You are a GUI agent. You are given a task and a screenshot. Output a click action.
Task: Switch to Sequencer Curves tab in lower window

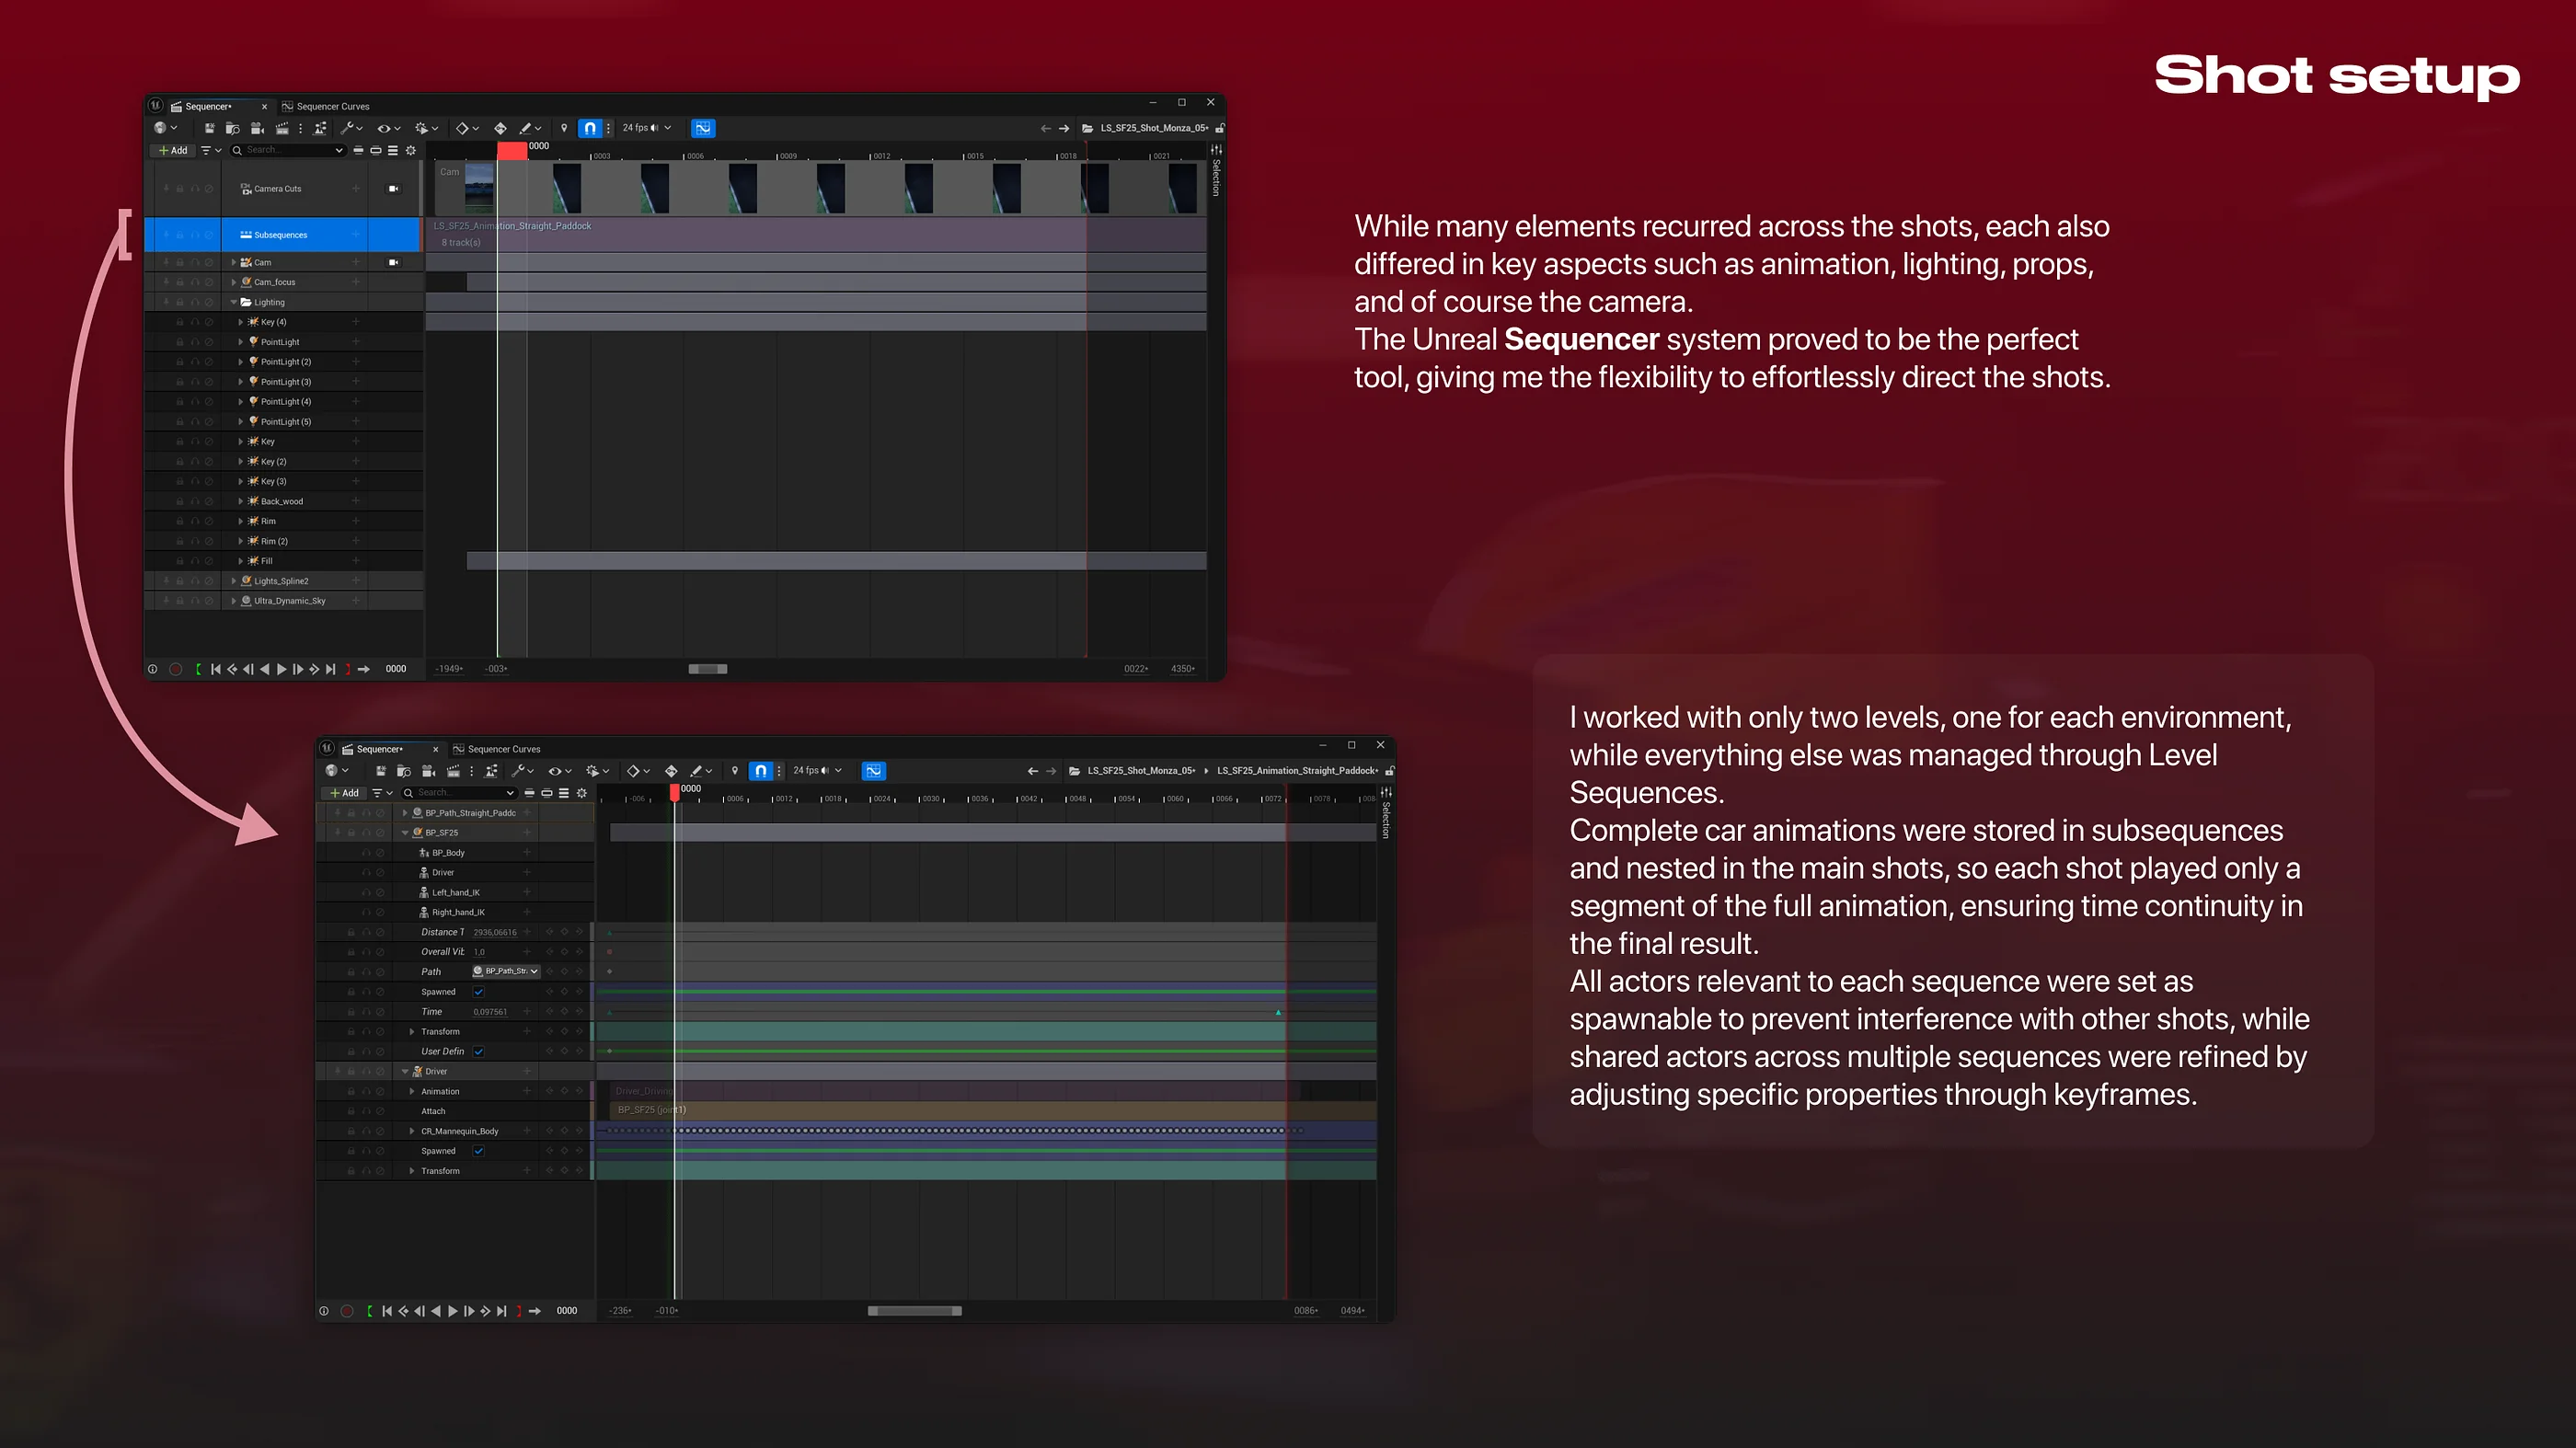point(497,749)
